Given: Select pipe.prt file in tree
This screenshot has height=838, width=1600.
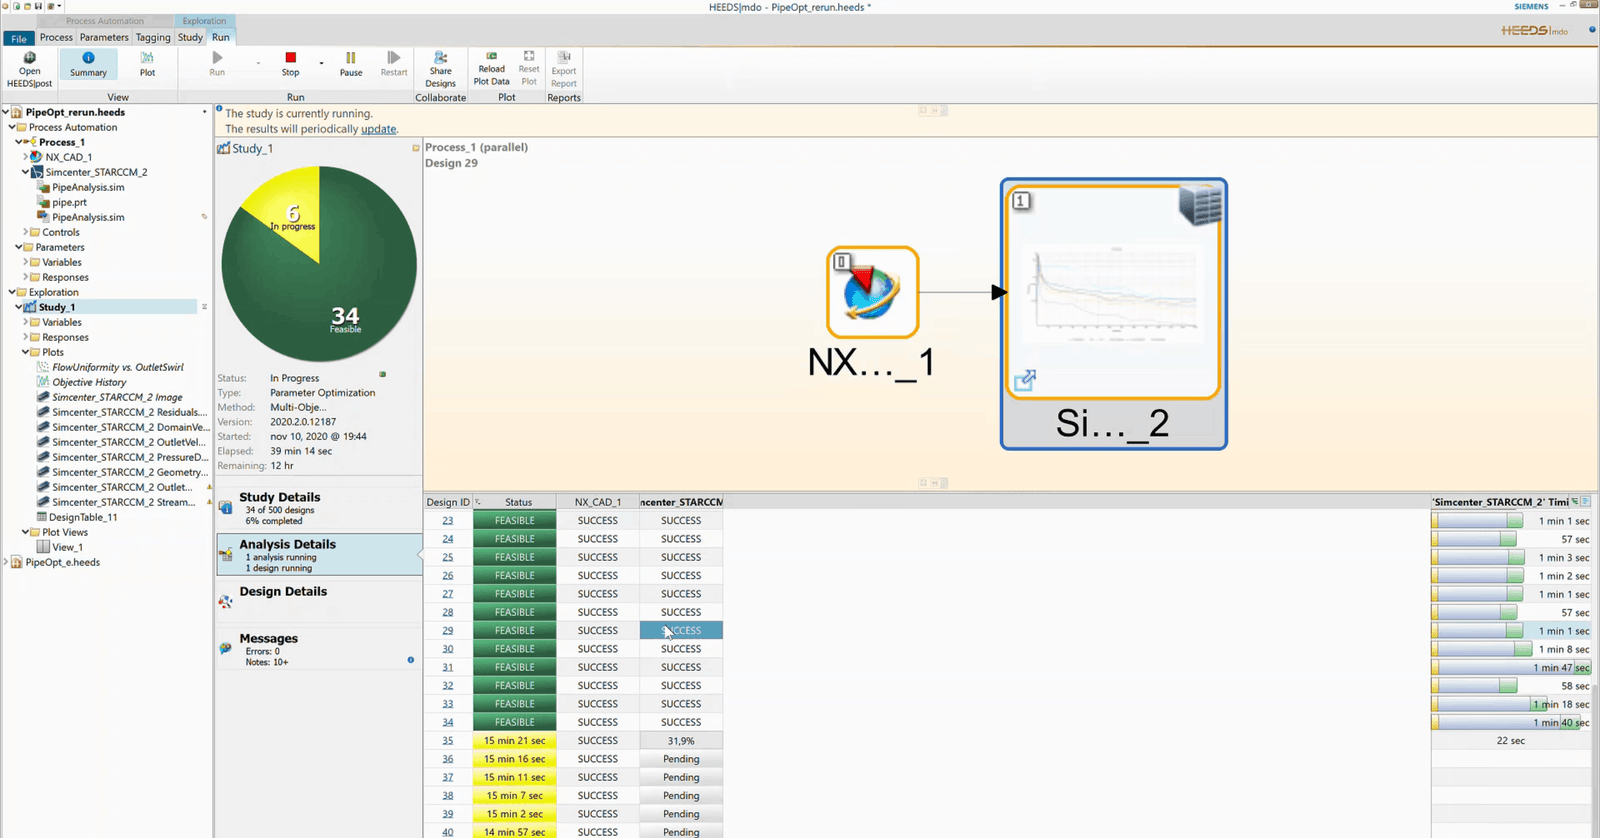Looking at the screenshot, I should coord(69,202).
